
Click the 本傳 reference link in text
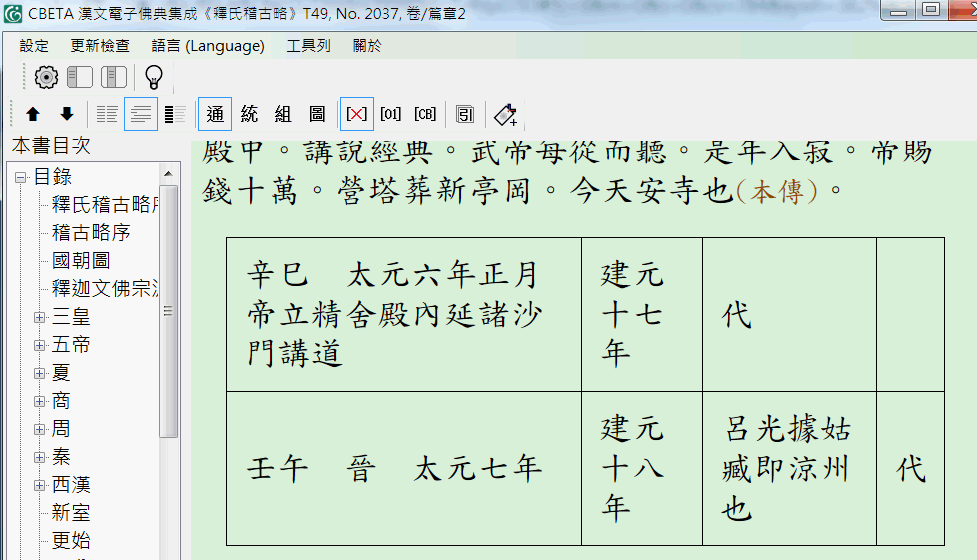click(775, 192)
